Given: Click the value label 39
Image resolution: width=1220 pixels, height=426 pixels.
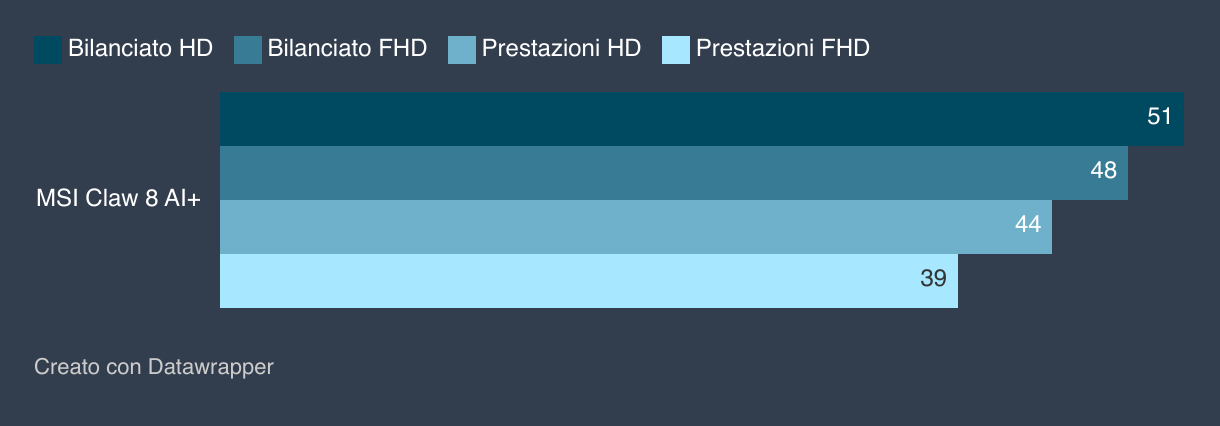Looking at the screenshot, I should pyautogui.click(x=933, y=279).
